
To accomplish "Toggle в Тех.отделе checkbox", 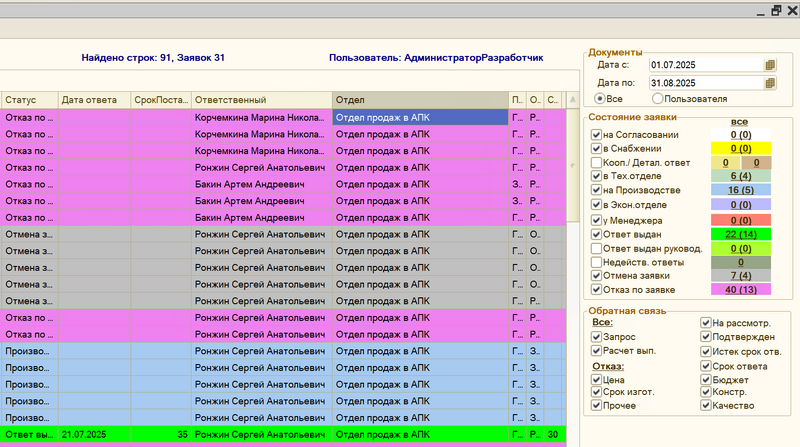I will [x=596, y=176].
